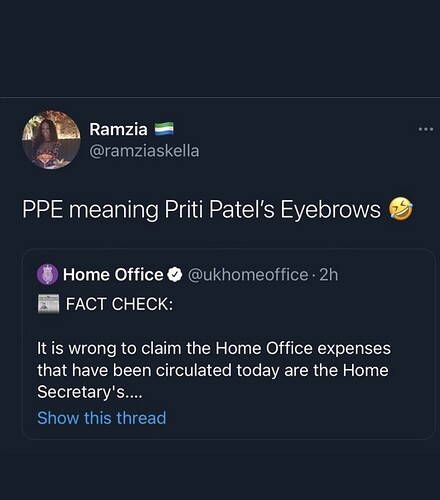The image size is (440, 500).
Task: Open the @ramziaskella handle
Action: tap(144, 151)
